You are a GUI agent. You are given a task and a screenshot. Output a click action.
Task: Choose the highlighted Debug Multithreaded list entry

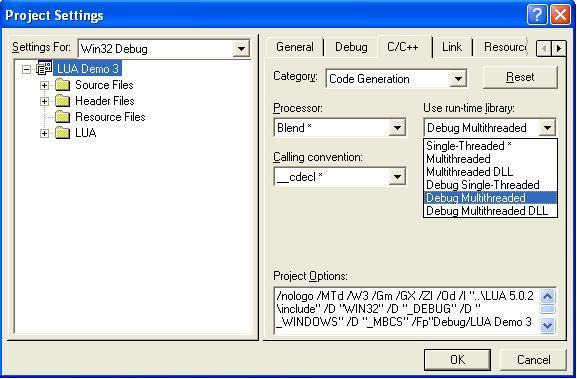490,198
